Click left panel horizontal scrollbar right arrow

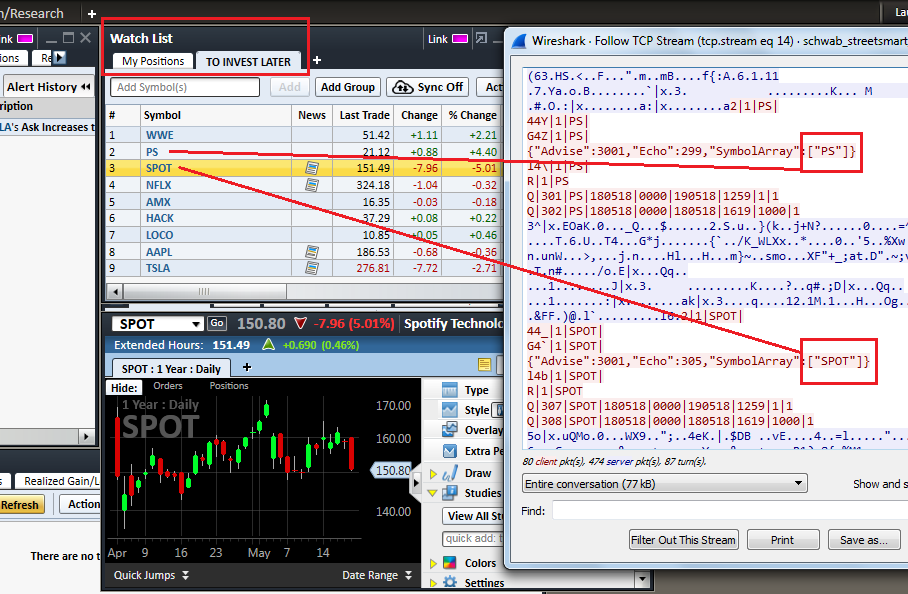[87, 436]
